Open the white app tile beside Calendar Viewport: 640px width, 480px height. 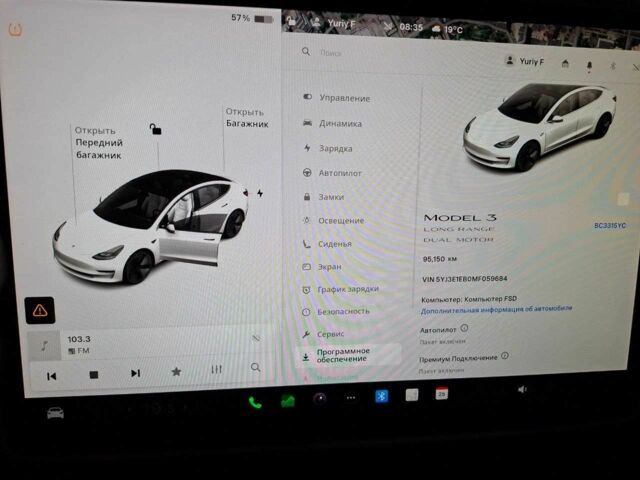(412, 395)
